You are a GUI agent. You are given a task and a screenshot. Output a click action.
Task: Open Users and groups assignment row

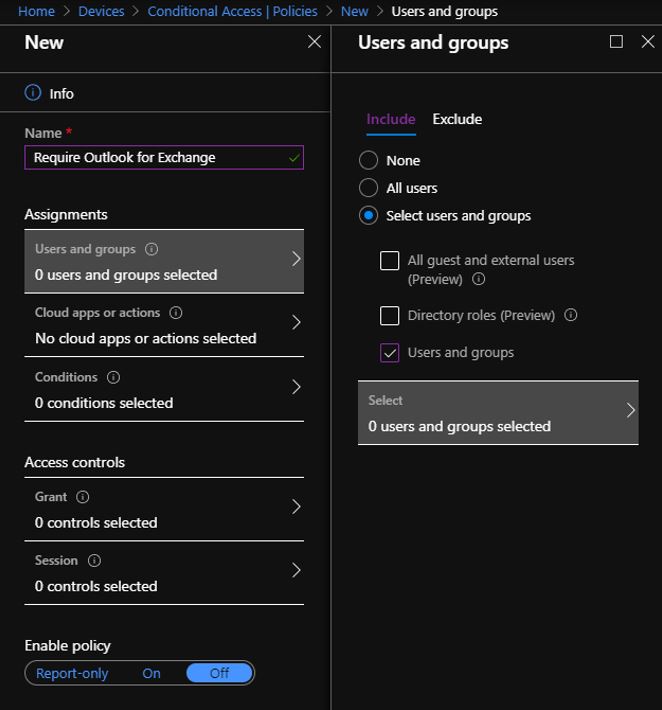(x=164, y=261)
